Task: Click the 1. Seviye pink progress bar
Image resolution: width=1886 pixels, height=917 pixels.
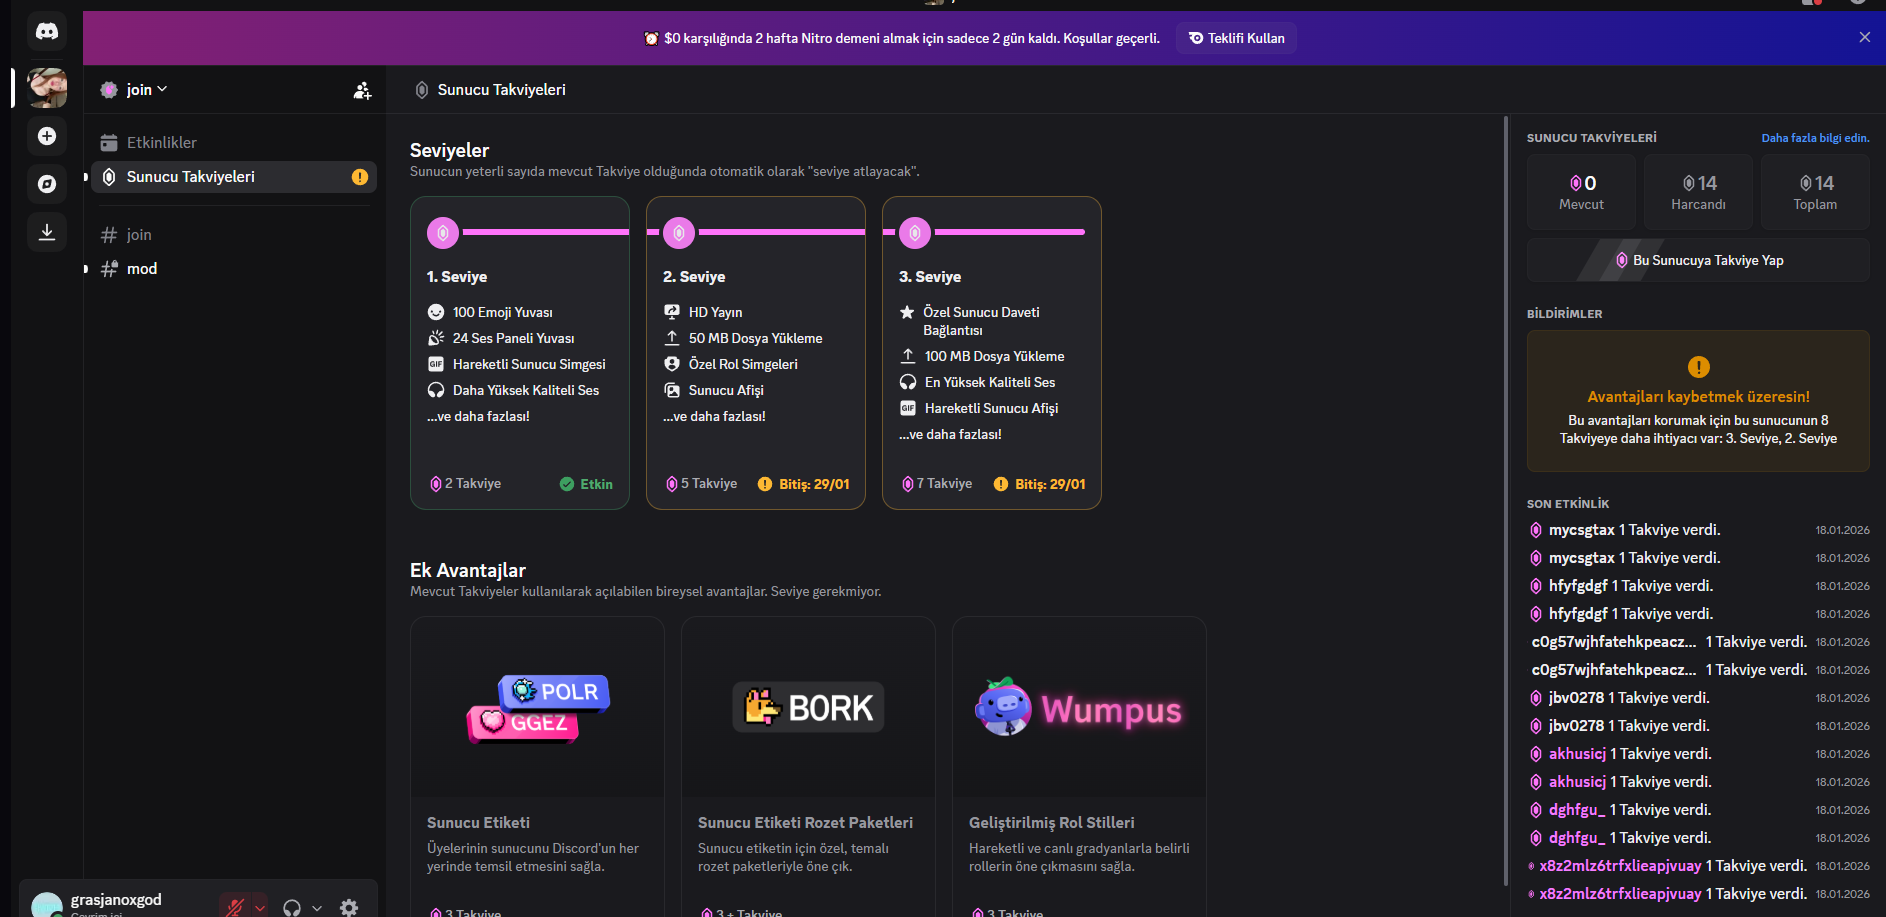Action: tap(545, 232)
